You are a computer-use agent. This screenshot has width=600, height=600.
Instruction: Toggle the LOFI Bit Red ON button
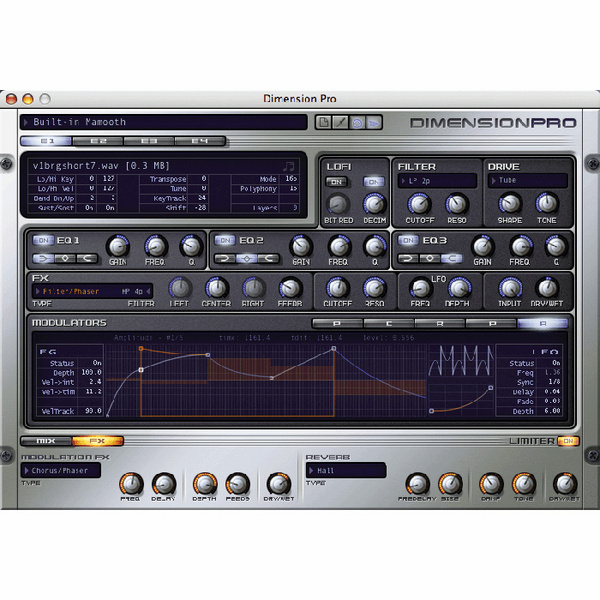coord(336,182)
